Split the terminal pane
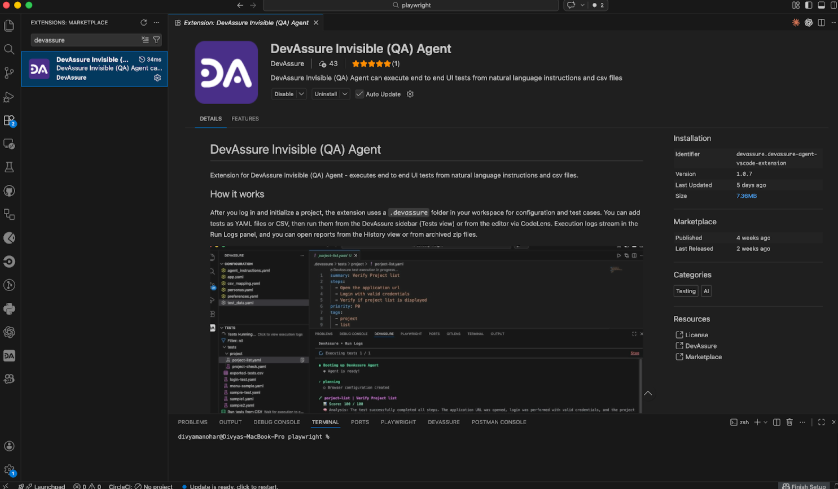838x489 pixels. [777, 422]
